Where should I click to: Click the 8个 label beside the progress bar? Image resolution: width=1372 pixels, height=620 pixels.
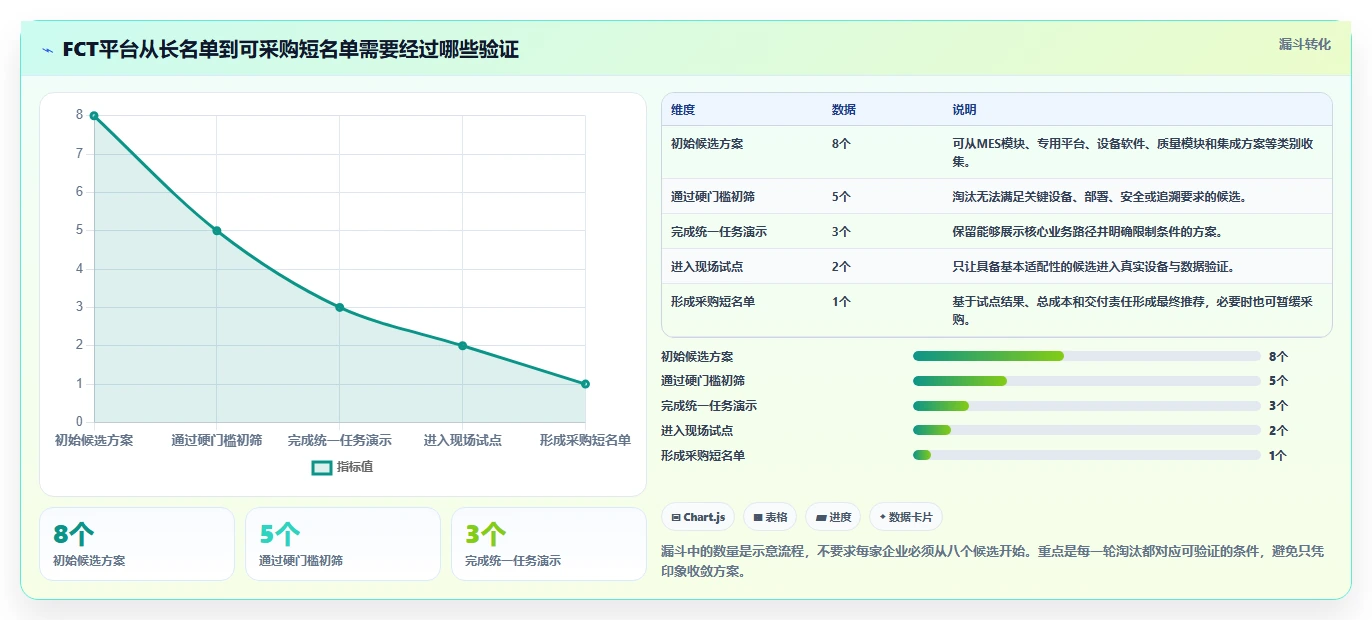(1278, 356)
